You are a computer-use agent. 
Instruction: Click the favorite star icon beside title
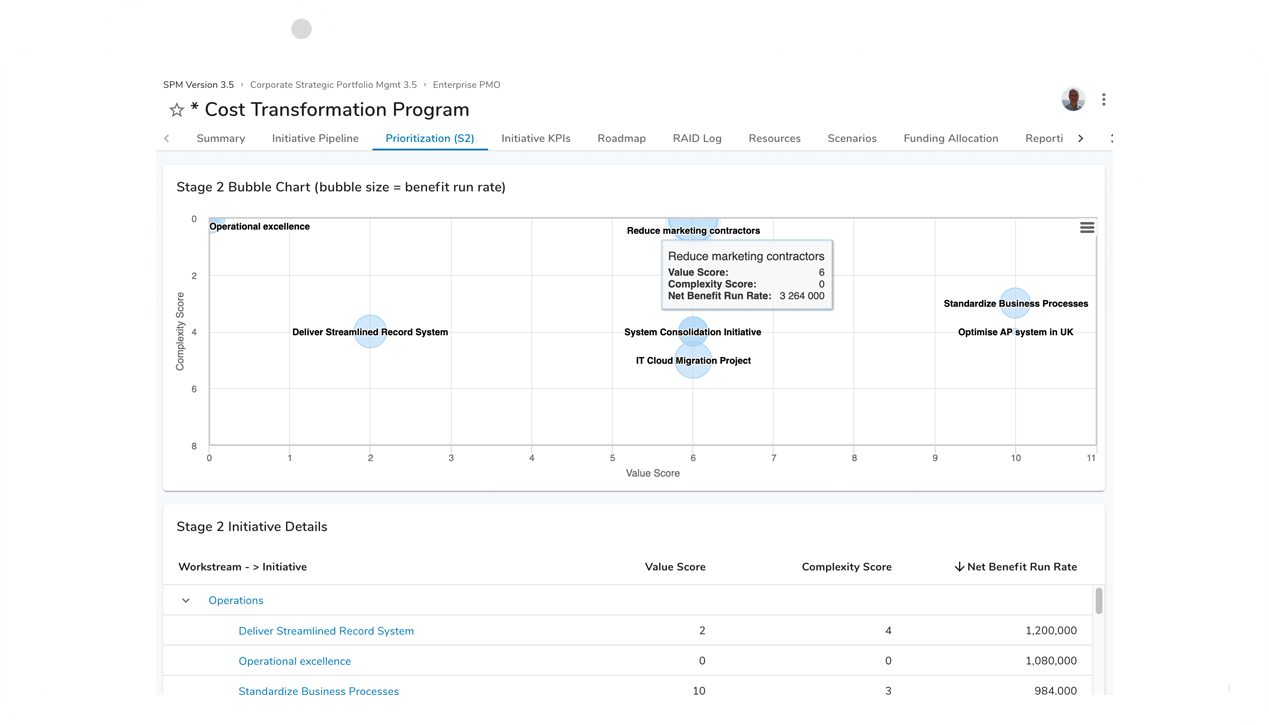tap(177, 110)
